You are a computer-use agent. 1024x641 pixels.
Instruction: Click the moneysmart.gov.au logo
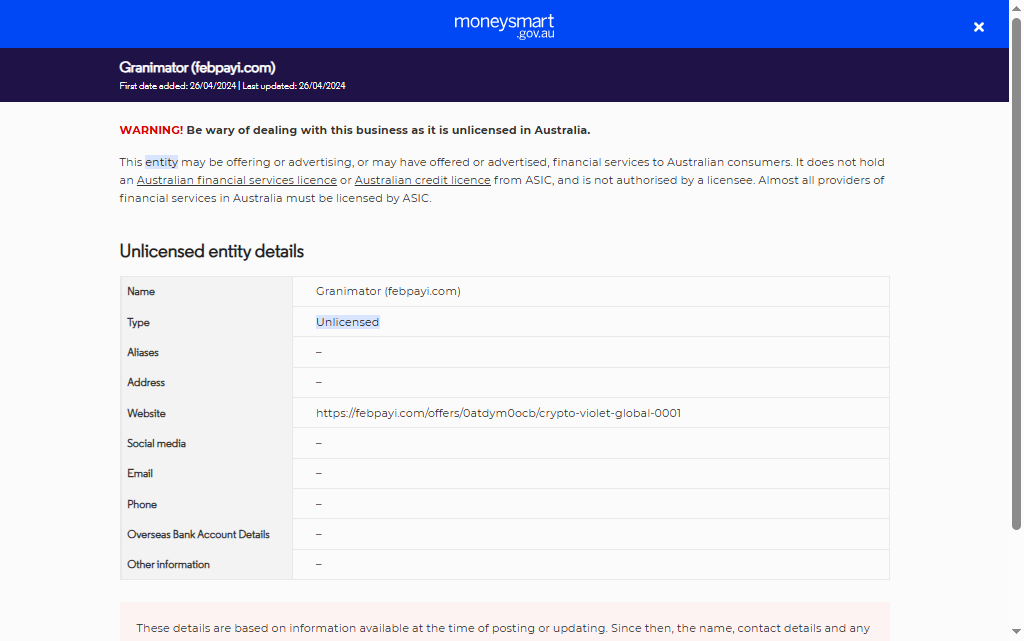[504, 25]
